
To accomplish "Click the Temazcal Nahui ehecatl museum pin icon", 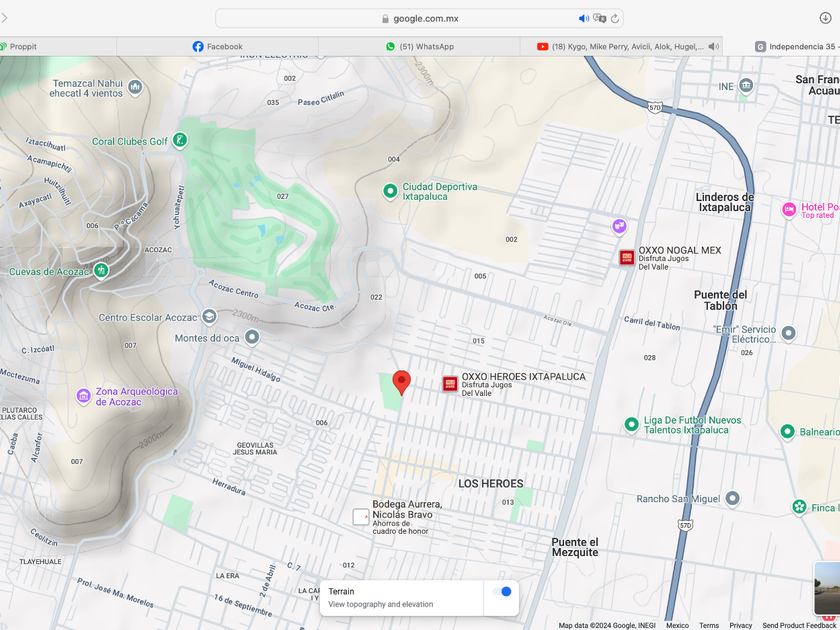I will (135, 87).
